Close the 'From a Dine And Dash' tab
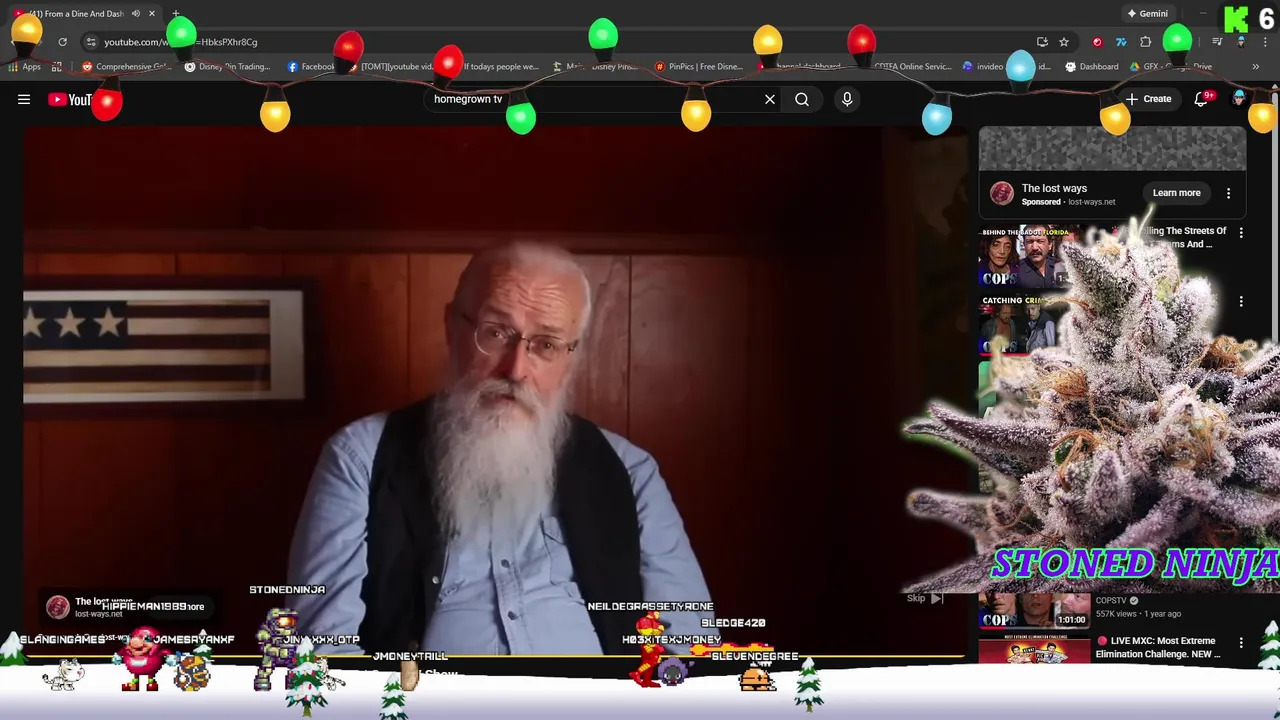The width and height of the screenshot is (1280, 720). coord(152,14)
